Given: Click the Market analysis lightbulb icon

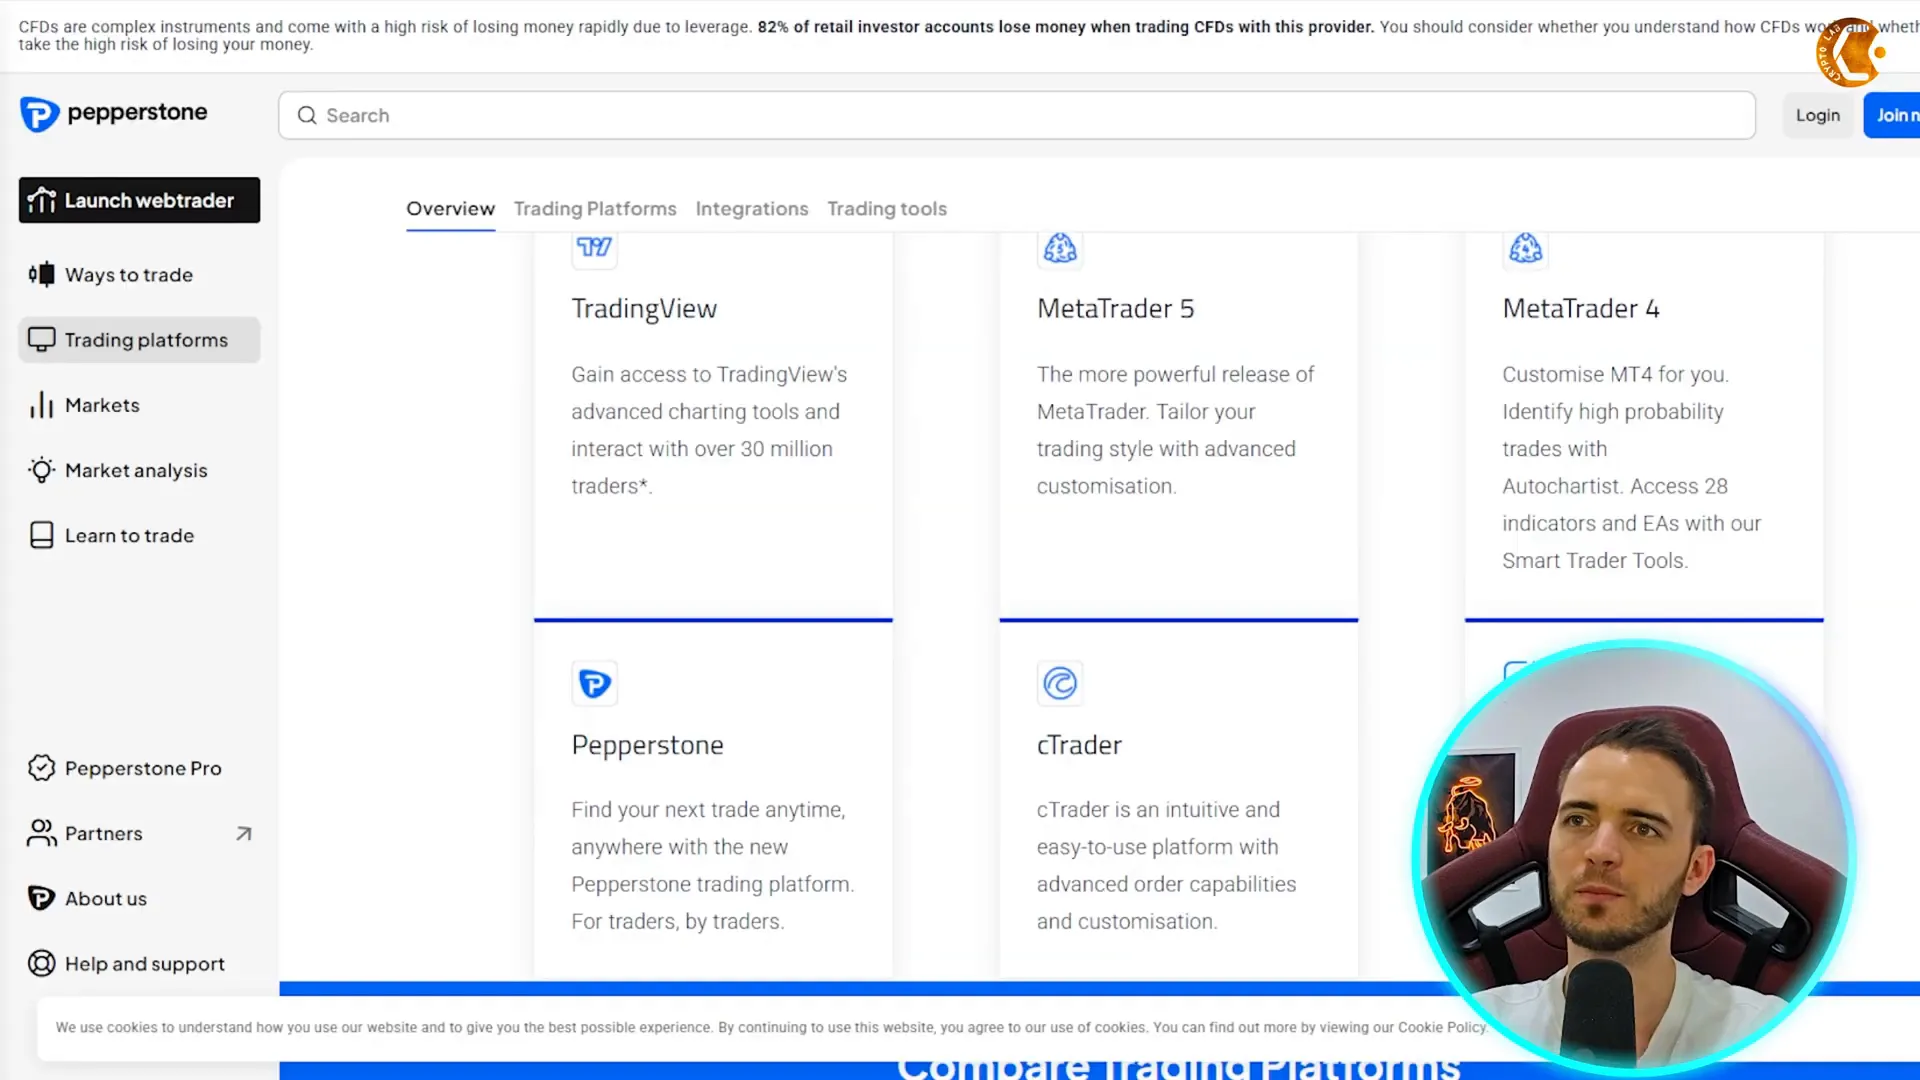Looking at the screenshot, I should point(42,470).
